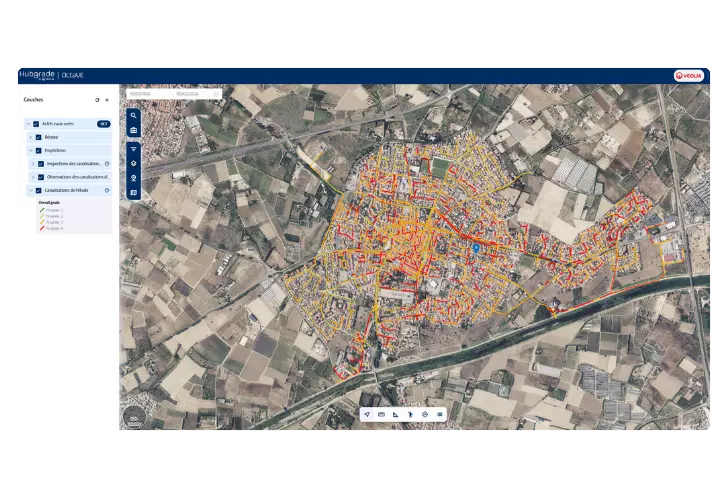Click the orange legend swatch
This screenshot has width=728, height=498.
coord(42,222)
